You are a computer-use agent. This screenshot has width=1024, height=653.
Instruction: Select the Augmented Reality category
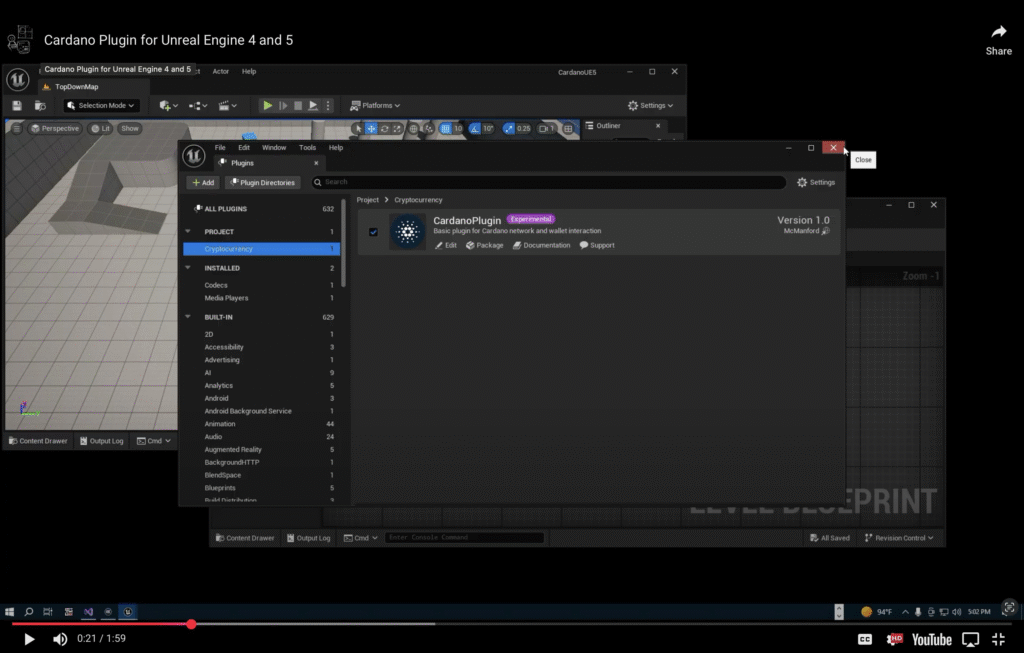pos(262,449)
